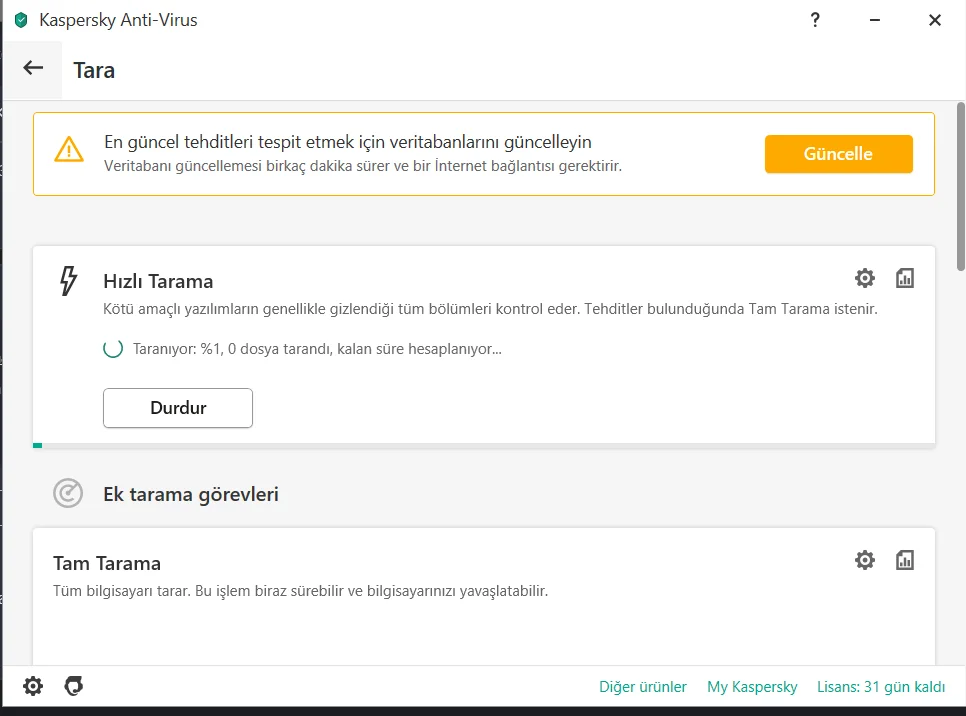Open the Diğer ürünler link
The height and width of the screenshot is (716, 966).
643,687
